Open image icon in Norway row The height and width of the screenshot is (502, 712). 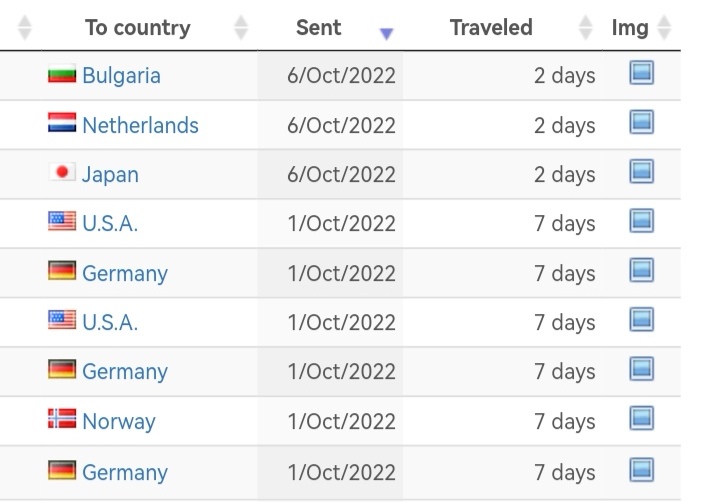(641, 418)
